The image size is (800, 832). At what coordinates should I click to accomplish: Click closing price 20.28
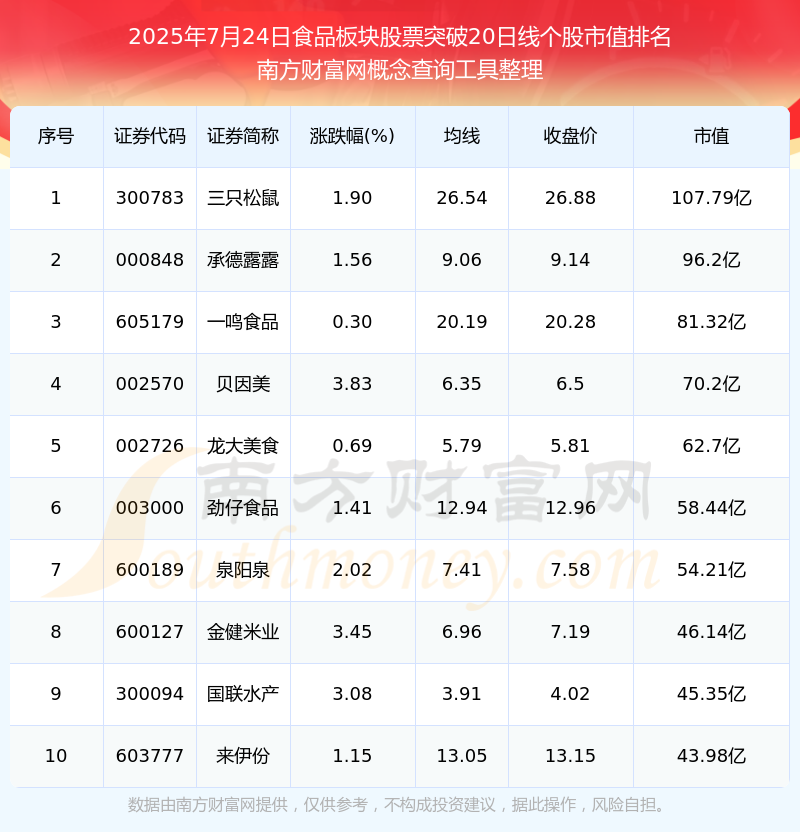[570, 322]
